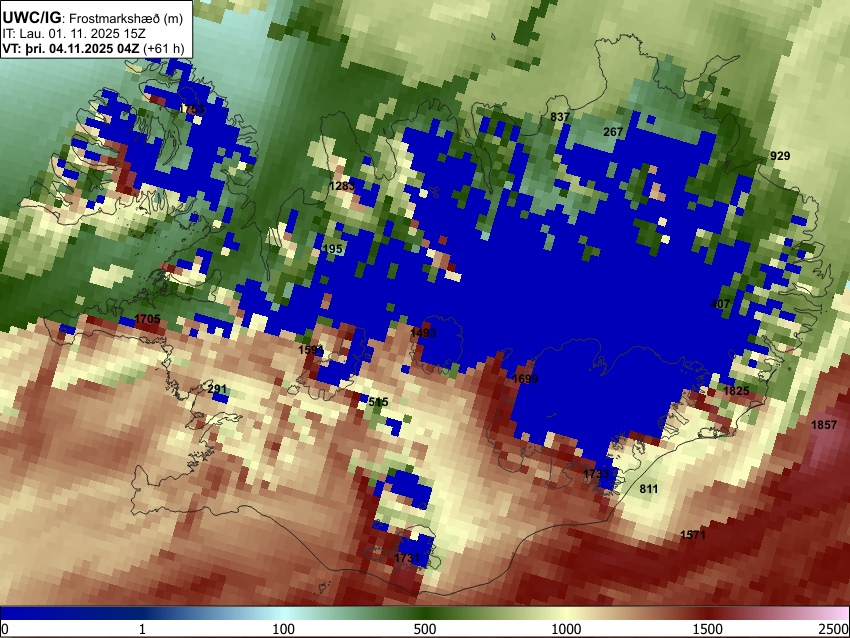Pick the 1283 value label
The image size is (850, 638).
[x=342, y=186]
